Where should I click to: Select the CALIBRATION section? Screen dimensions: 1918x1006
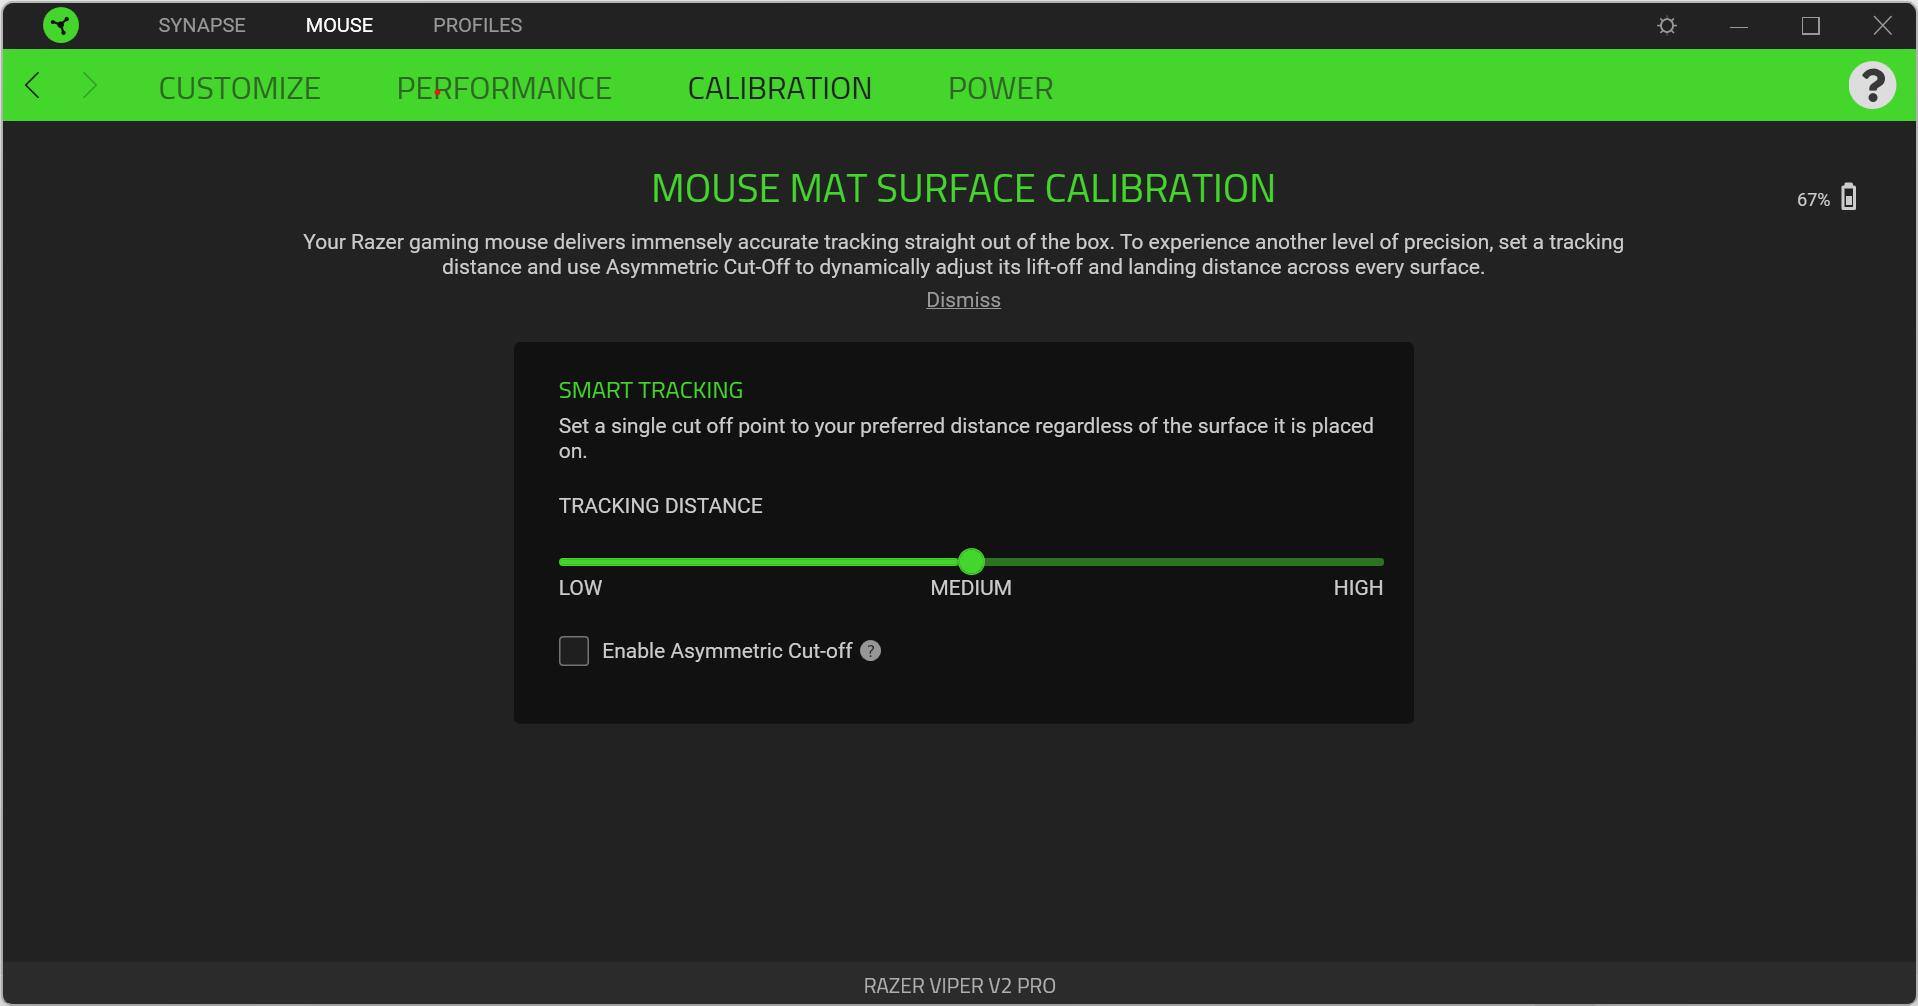point(779,88)
